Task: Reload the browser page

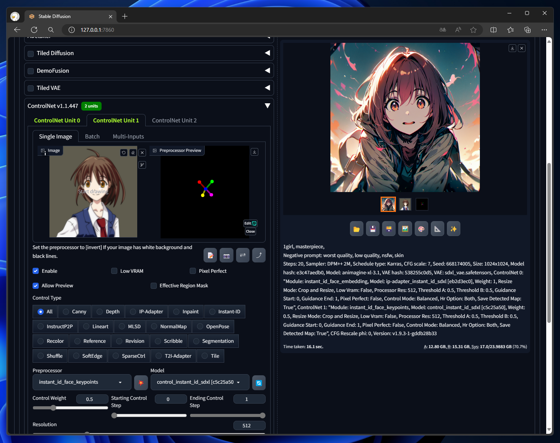Action: click(34, 30)
